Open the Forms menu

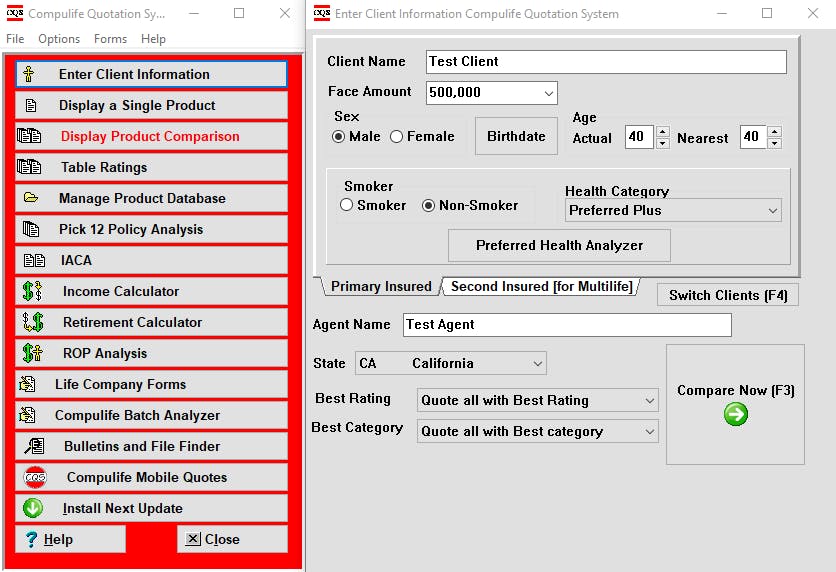[110, 39]
